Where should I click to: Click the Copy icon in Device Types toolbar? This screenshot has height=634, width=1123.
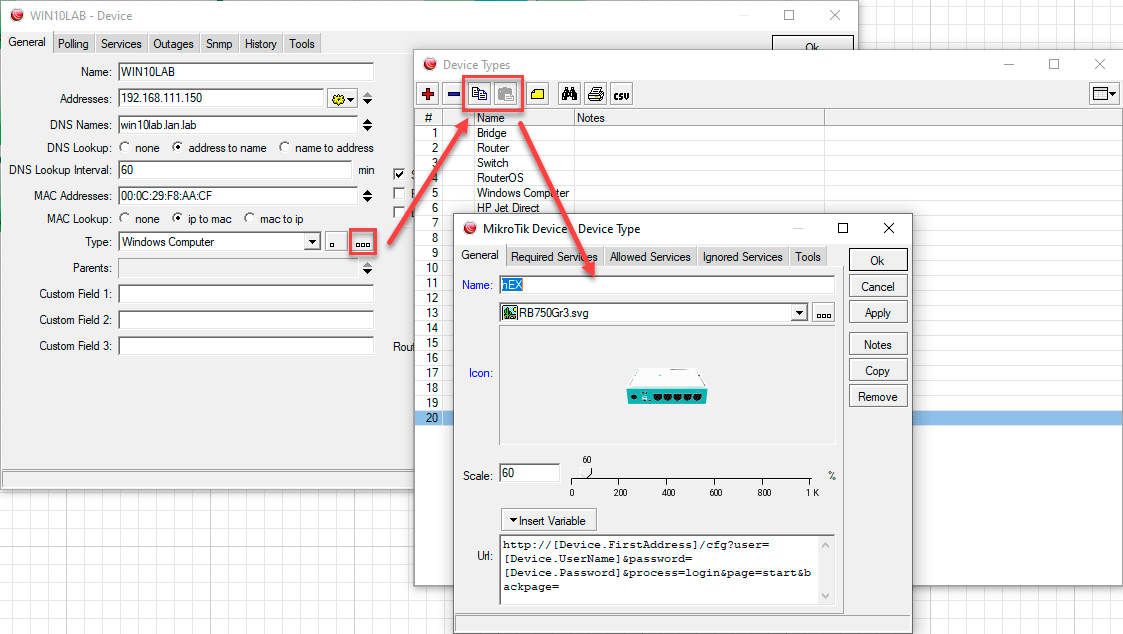click(x=479, y=94)
